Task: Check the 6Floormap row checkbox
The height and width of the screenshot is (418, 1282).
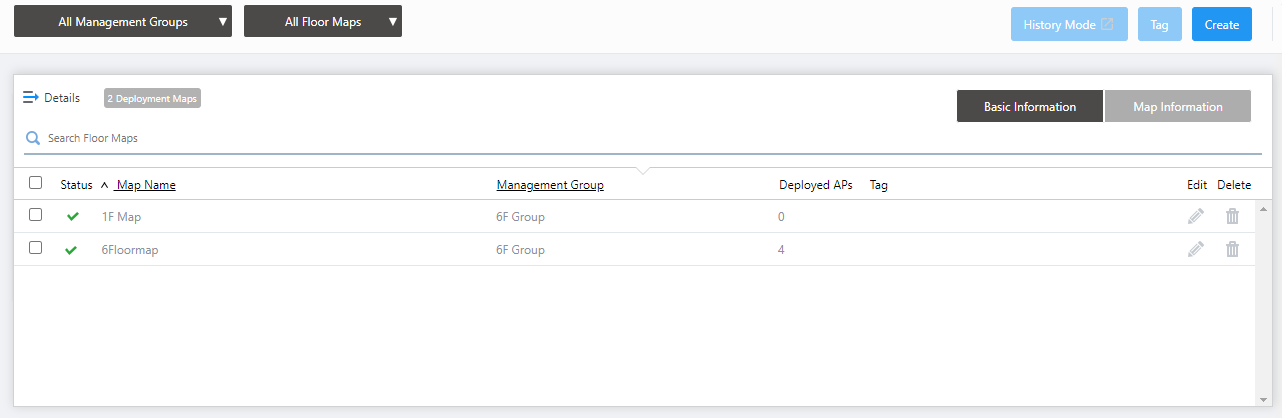Action: coord(36,248)
